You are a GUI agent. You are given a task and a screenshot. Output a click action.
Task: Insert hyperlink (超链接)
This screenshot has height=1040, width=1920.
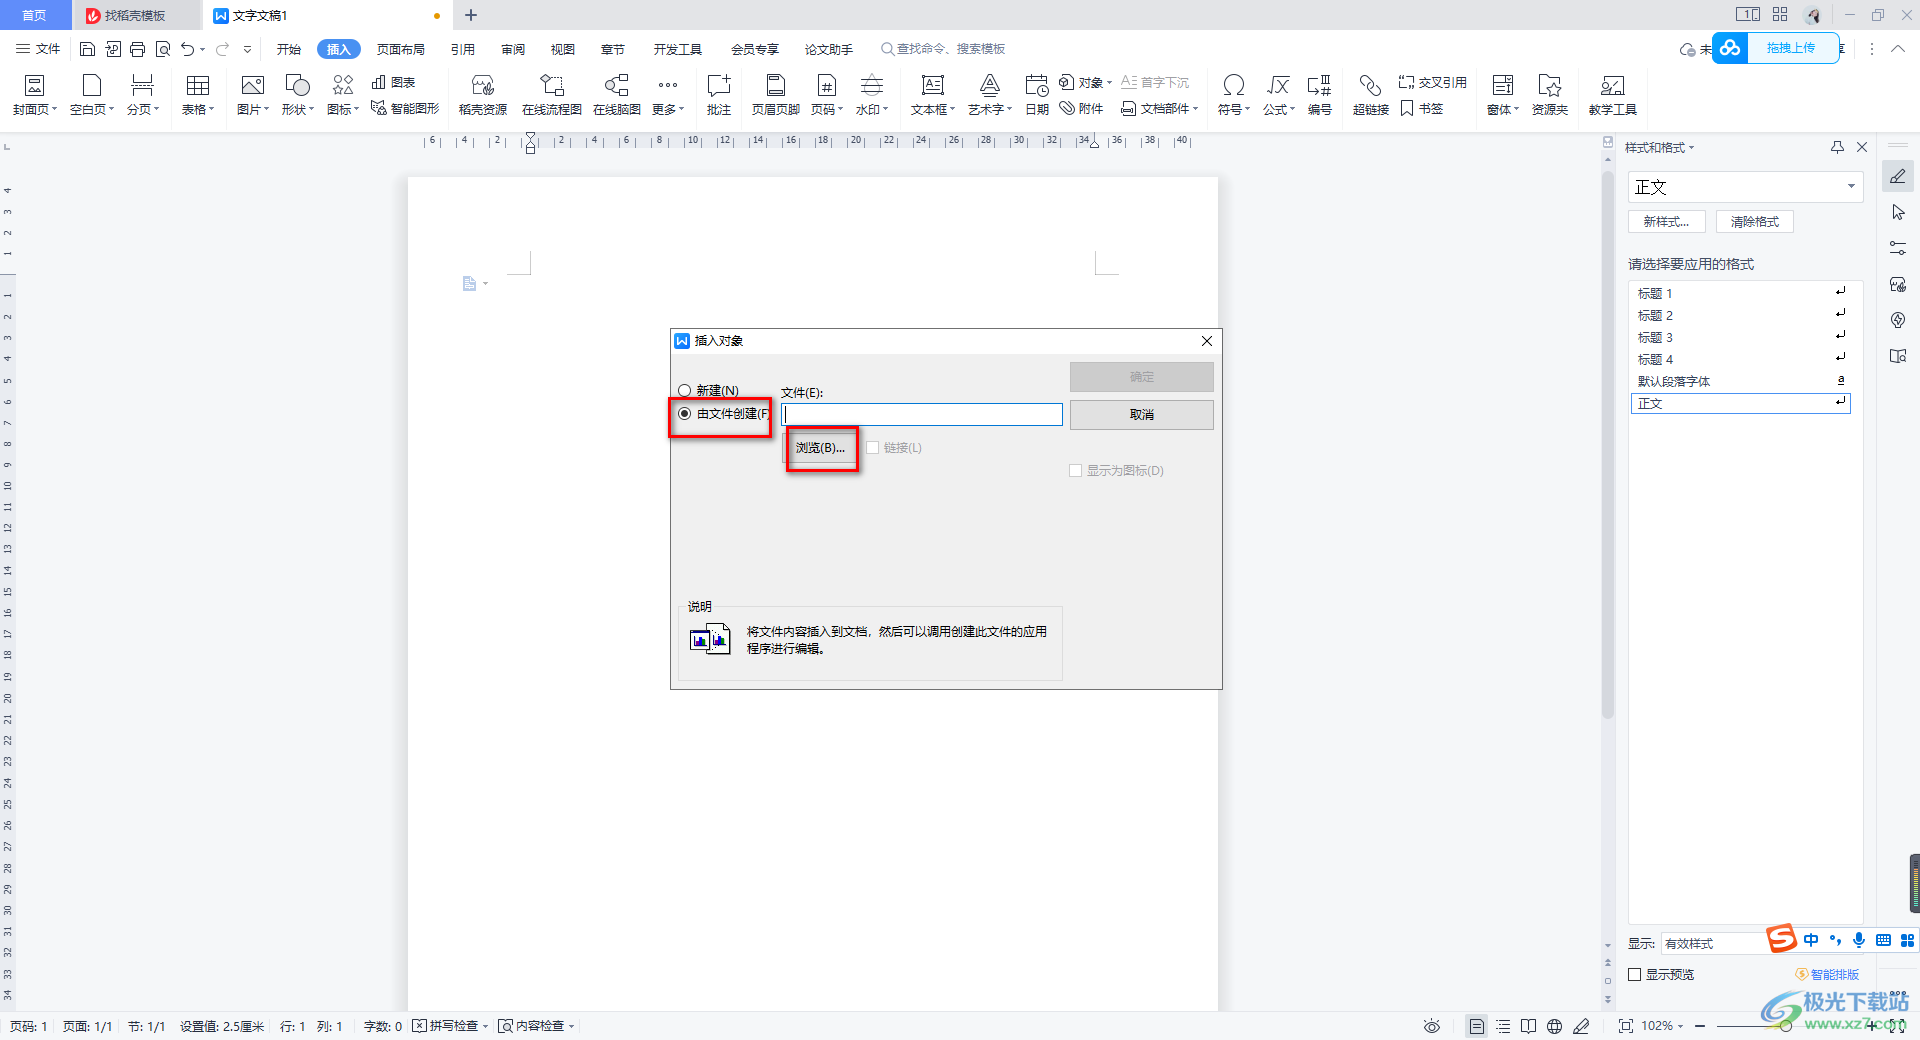1370,95
